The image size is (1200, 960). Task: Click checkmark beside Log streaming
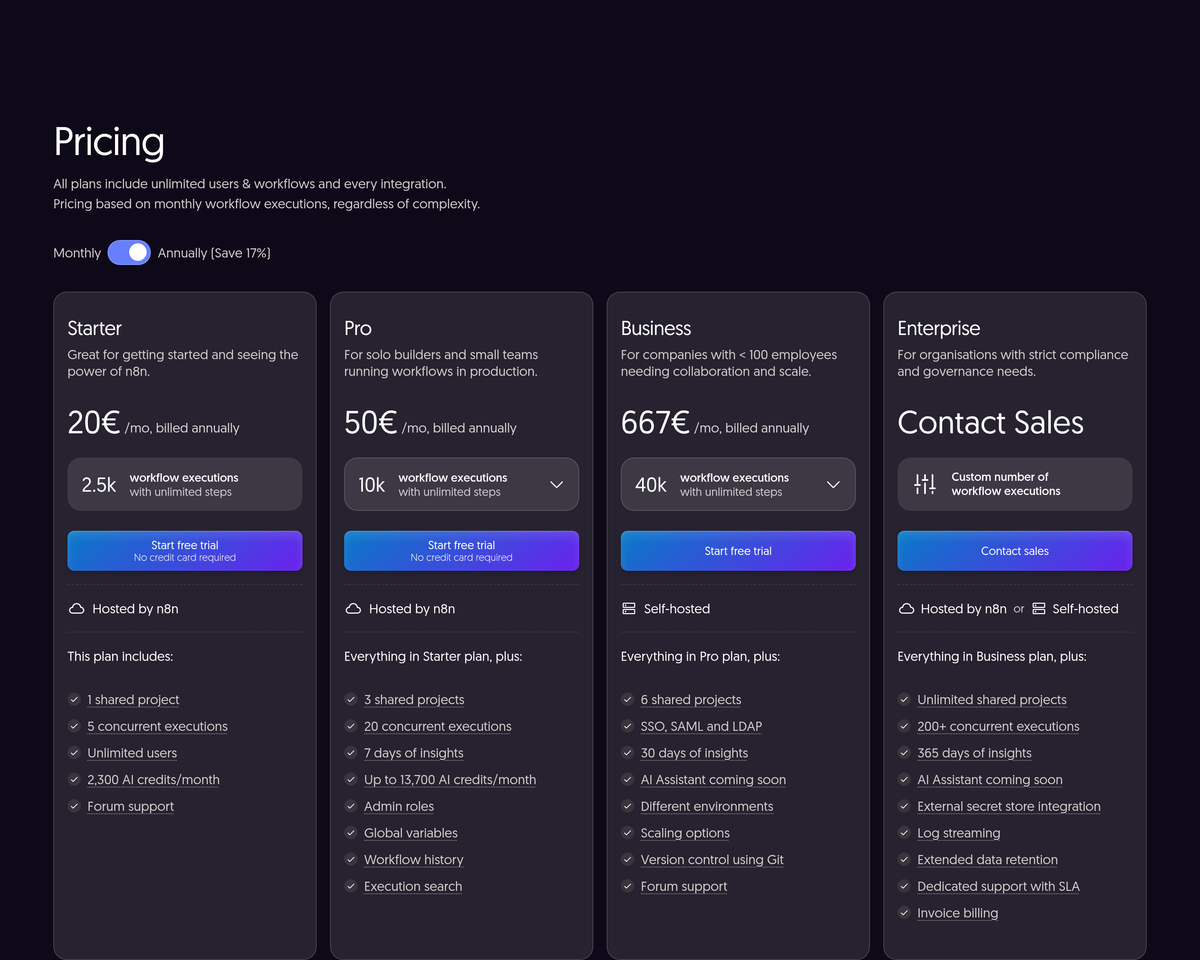904,833
